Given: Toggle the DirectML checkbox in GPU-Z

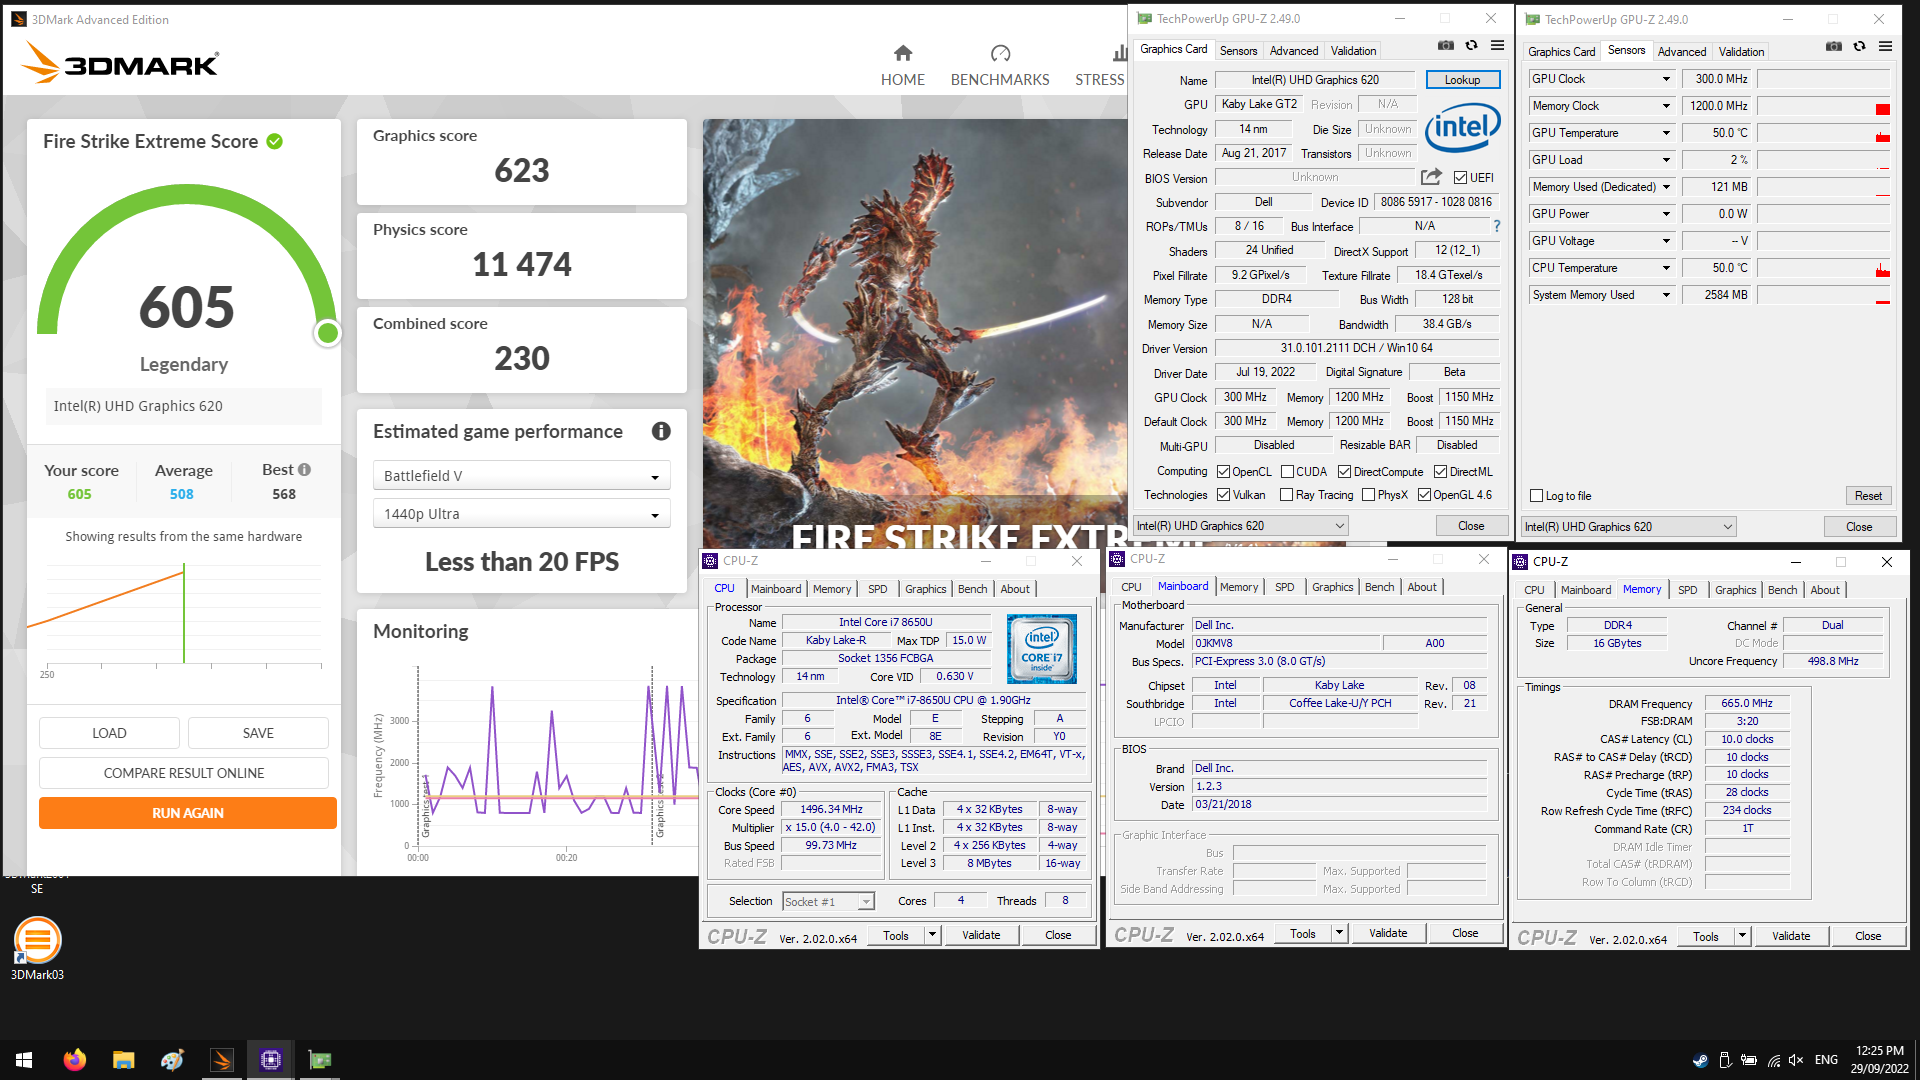Looking at the screenshot, I should pos(1441,472).
